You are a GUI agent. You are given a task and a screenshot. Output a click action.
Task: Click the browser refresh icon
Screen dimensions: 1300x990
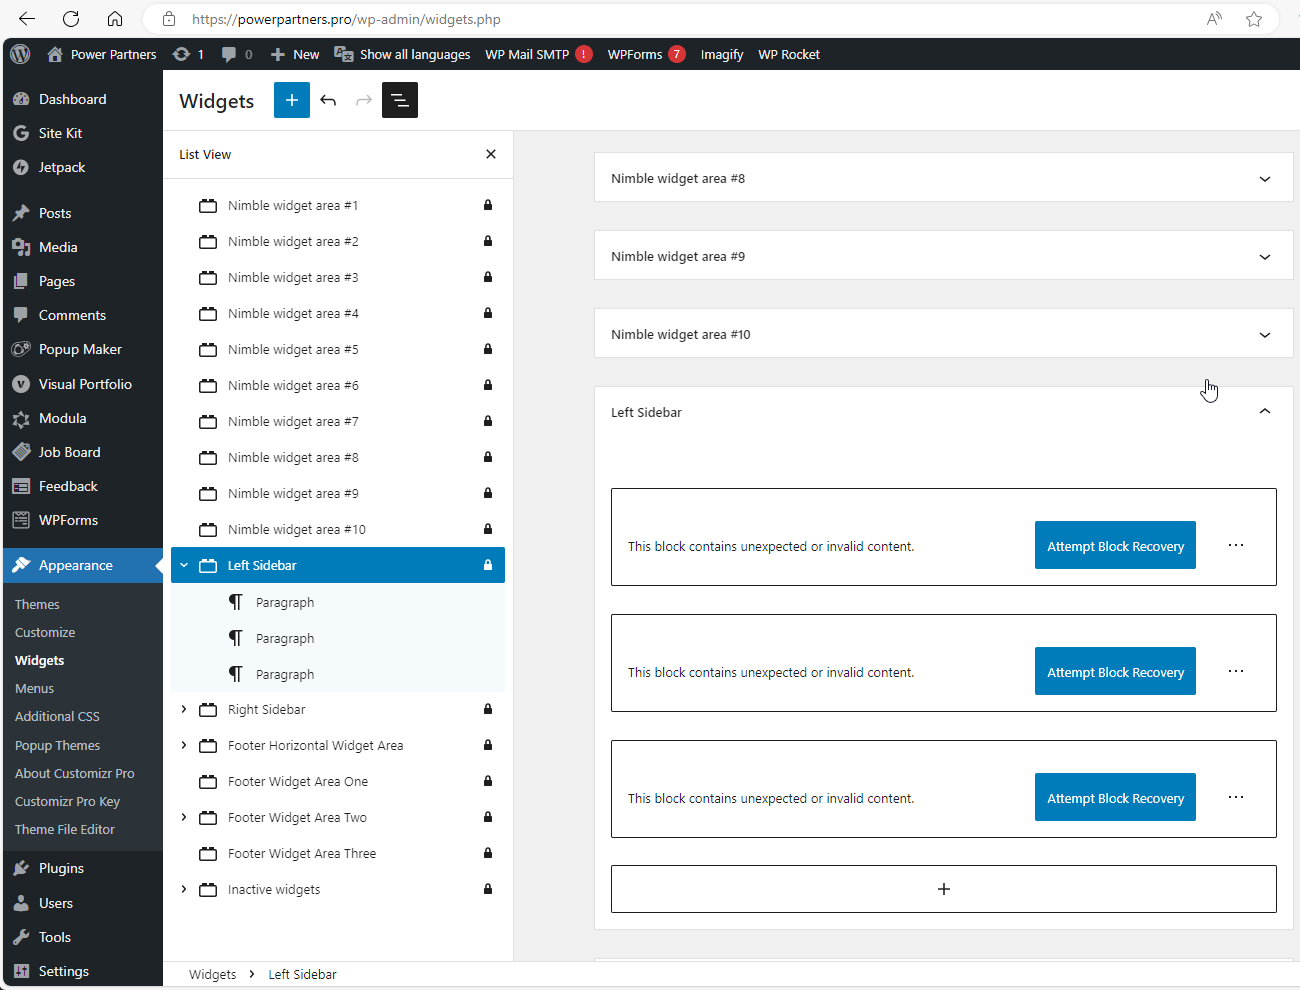[x=71, y=19]
